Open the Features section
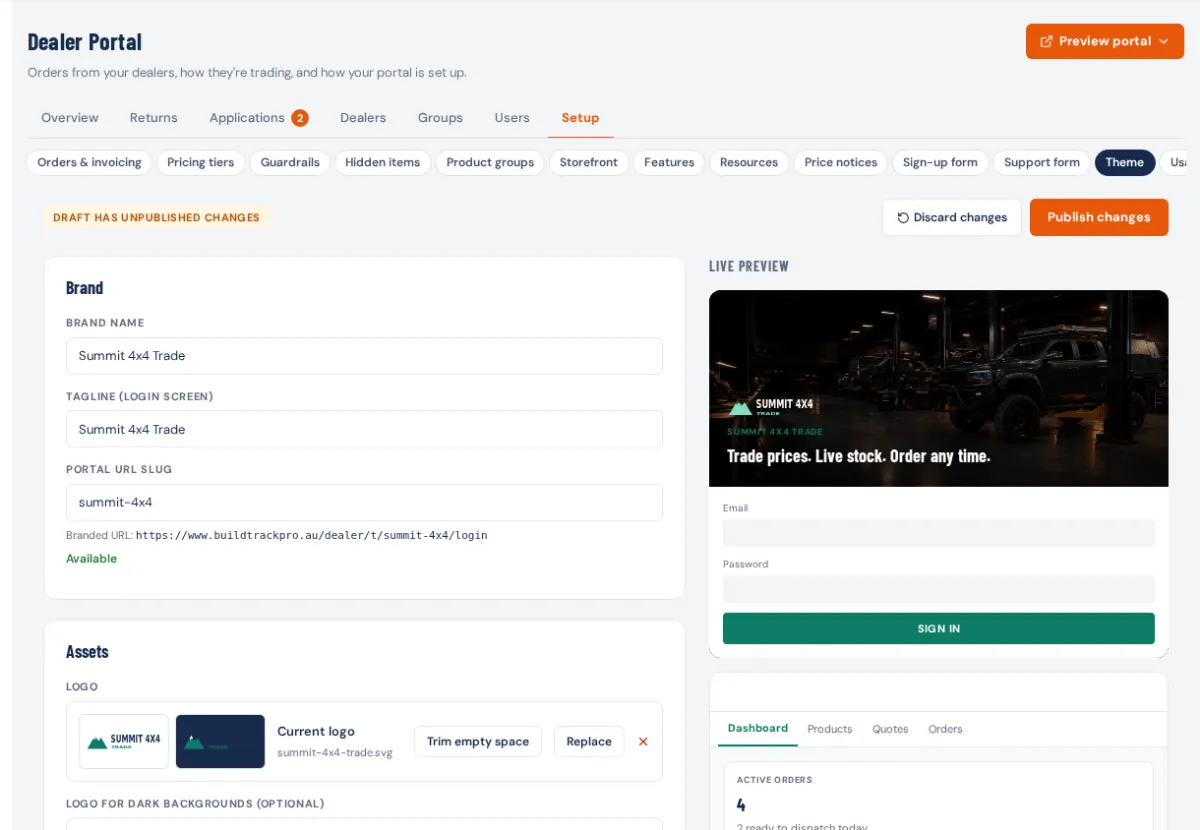 point(669,162)
